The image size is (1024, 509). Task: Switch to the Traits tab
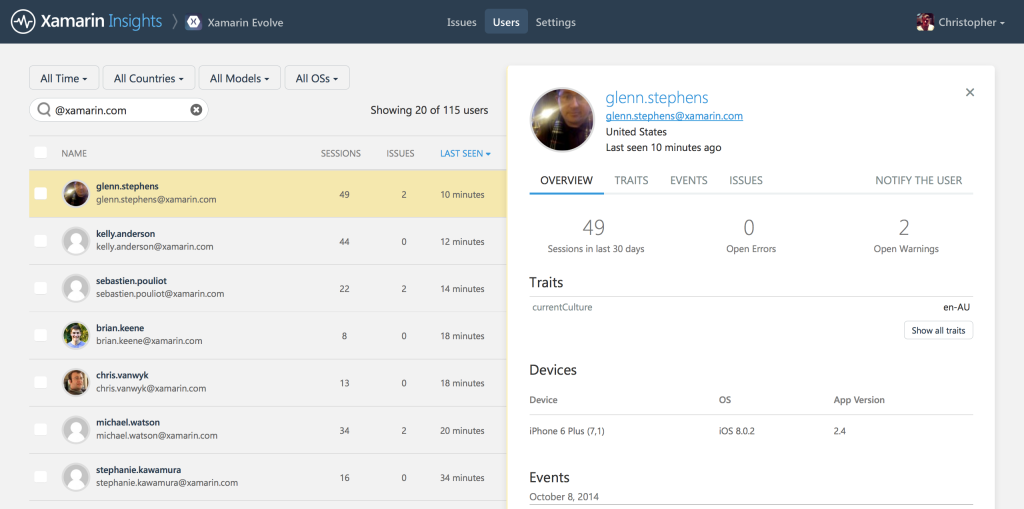coord(632,180)
